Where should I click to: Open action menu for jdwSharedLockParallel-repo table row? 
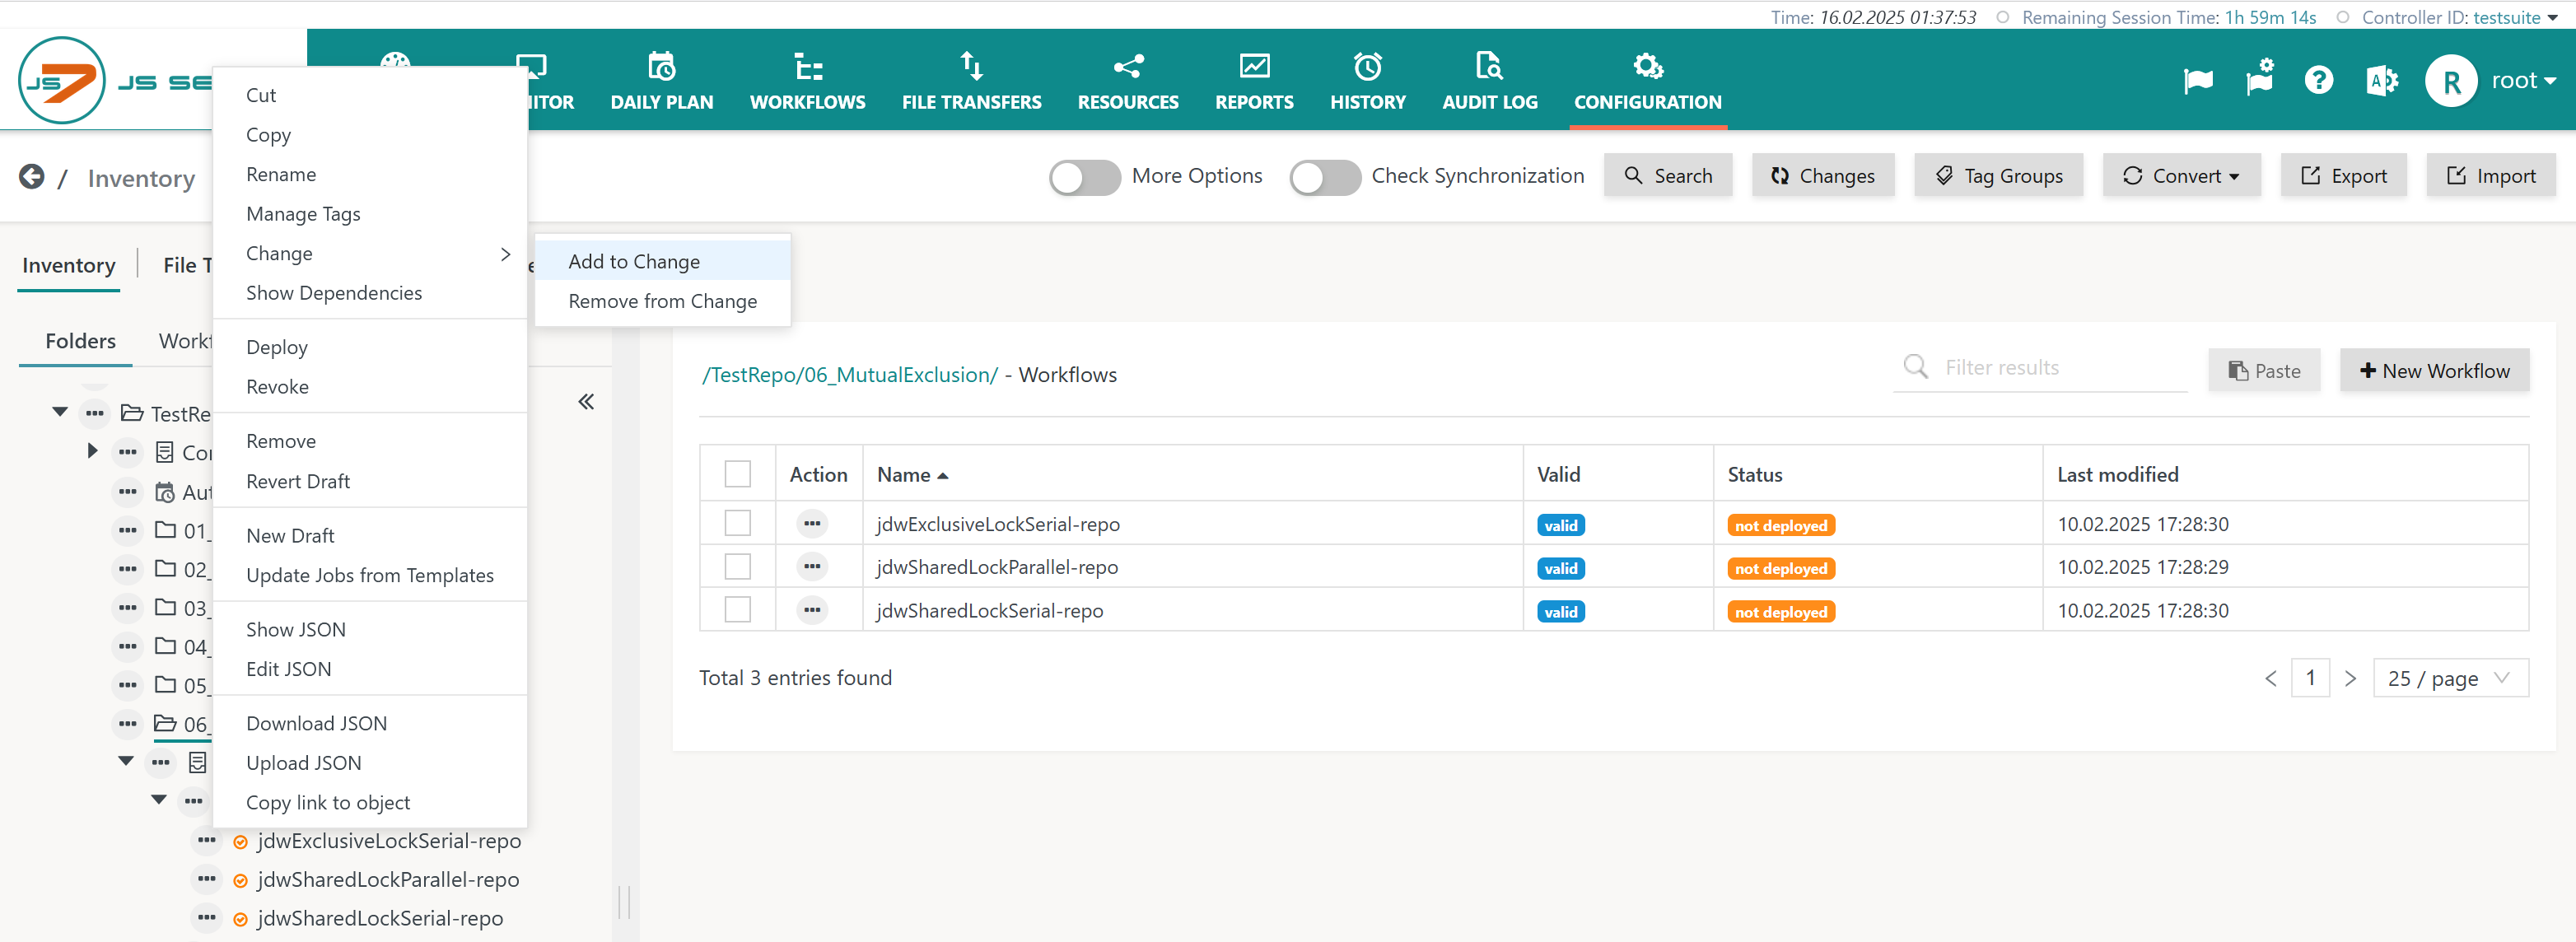[812, 567]
